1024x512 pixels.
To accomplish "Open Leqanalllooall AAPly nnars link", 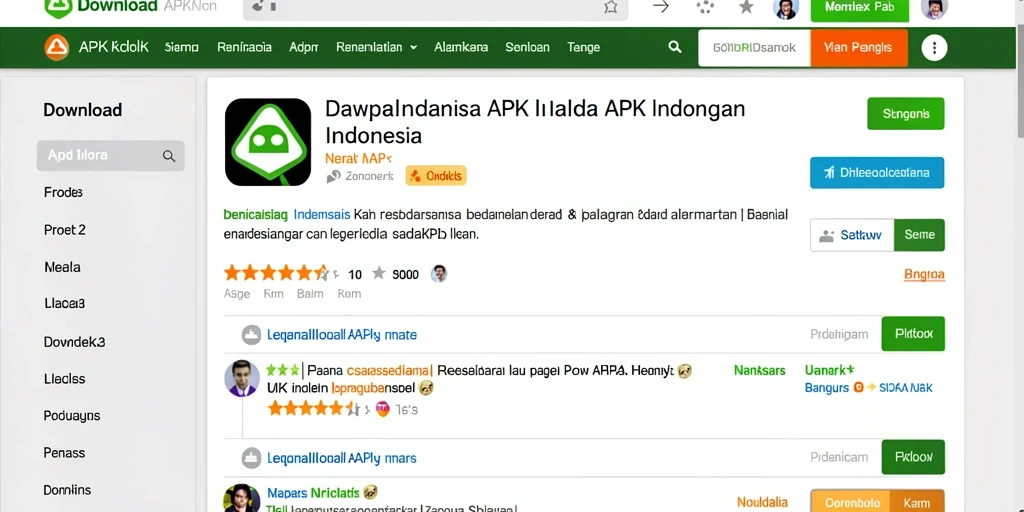I will point(342,458).
